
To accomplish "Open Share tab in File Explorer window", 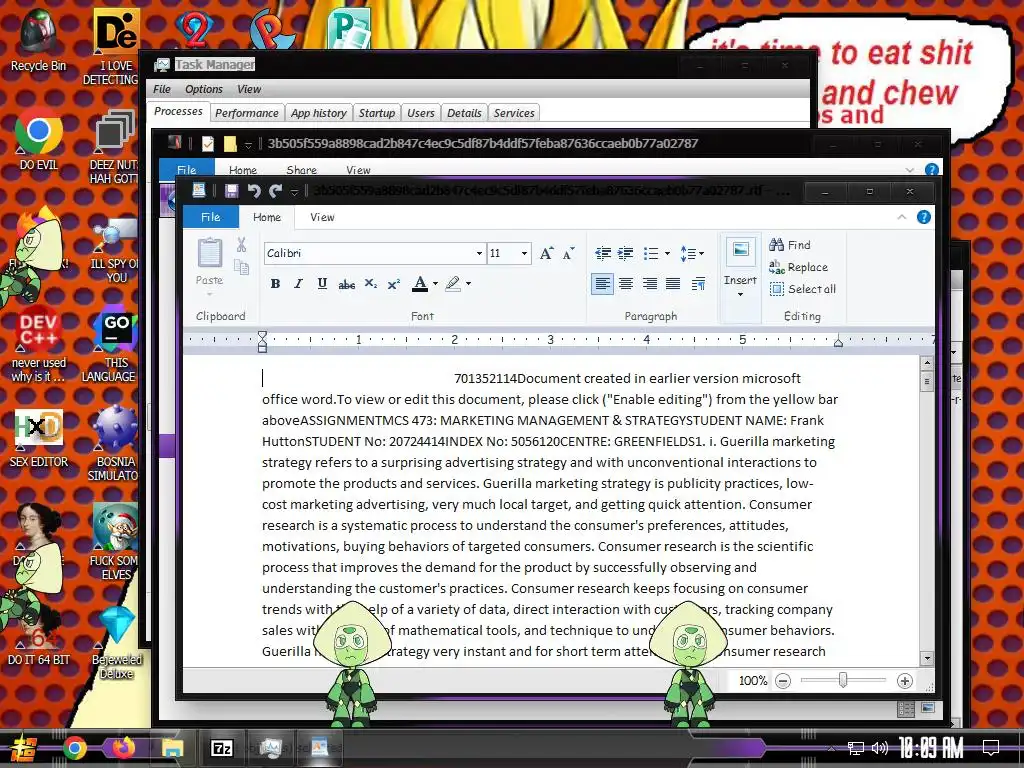I will 301,170.
